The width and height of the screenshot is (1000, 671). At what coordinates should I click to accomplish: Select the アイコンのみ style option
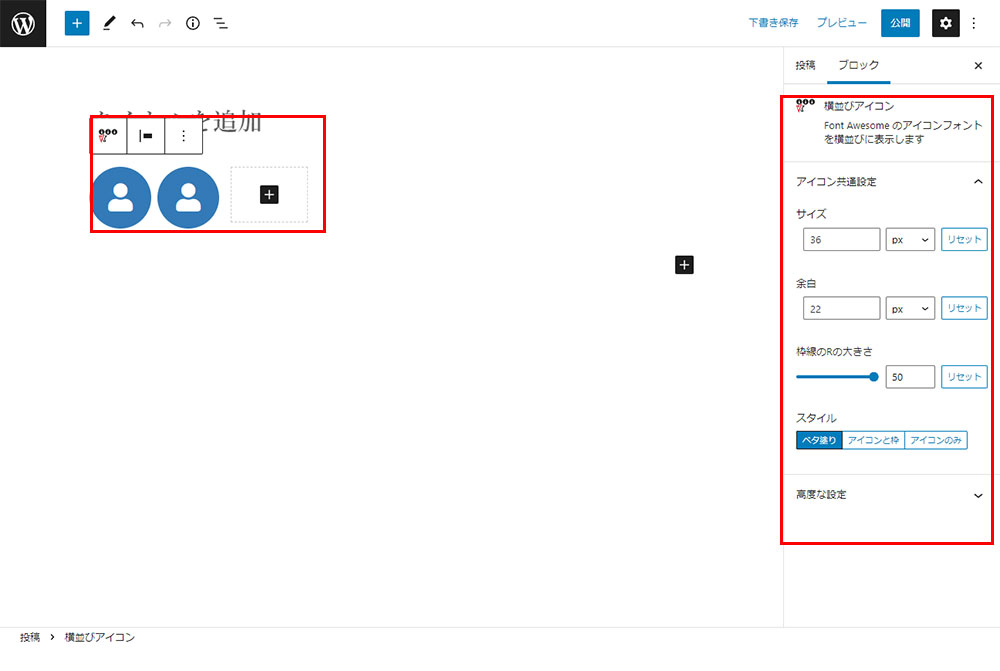tap(936, 440)
